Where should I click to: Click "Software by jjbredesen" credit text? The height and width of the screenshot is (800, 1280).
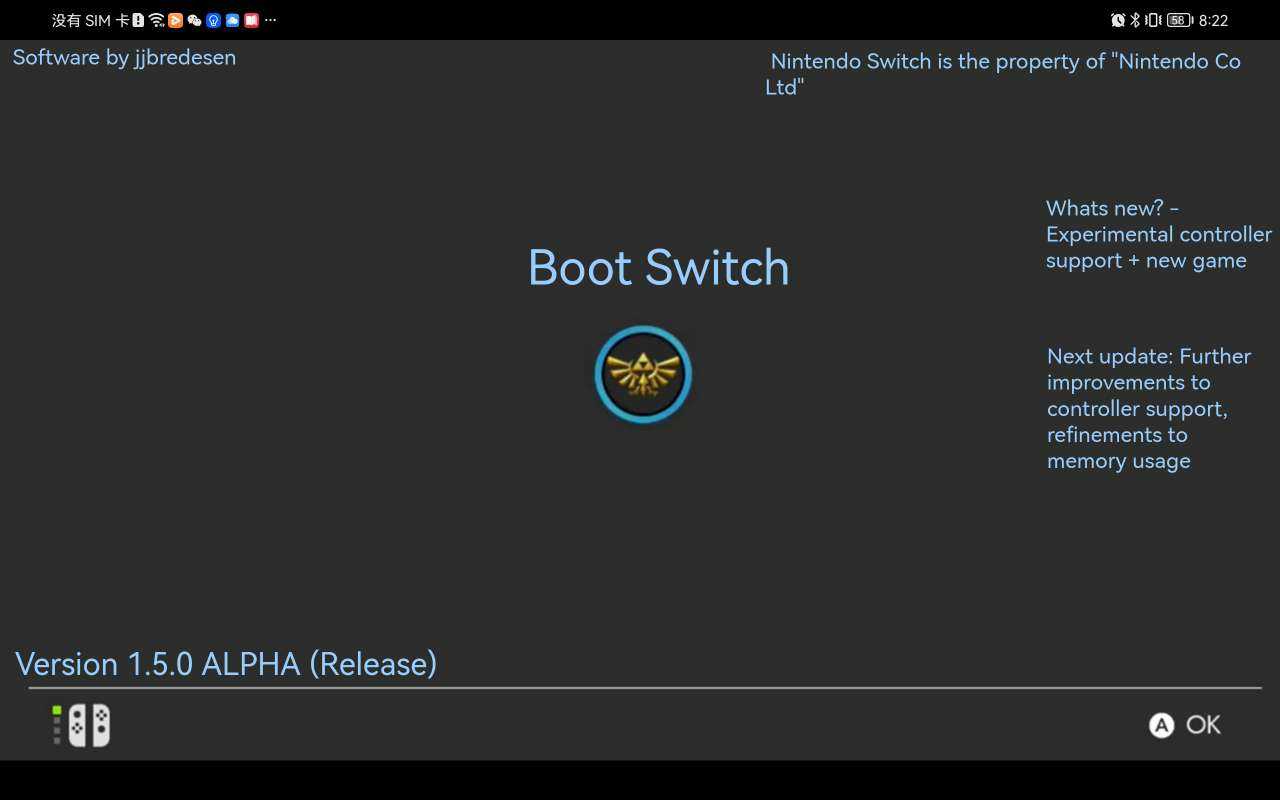[124, 57]
